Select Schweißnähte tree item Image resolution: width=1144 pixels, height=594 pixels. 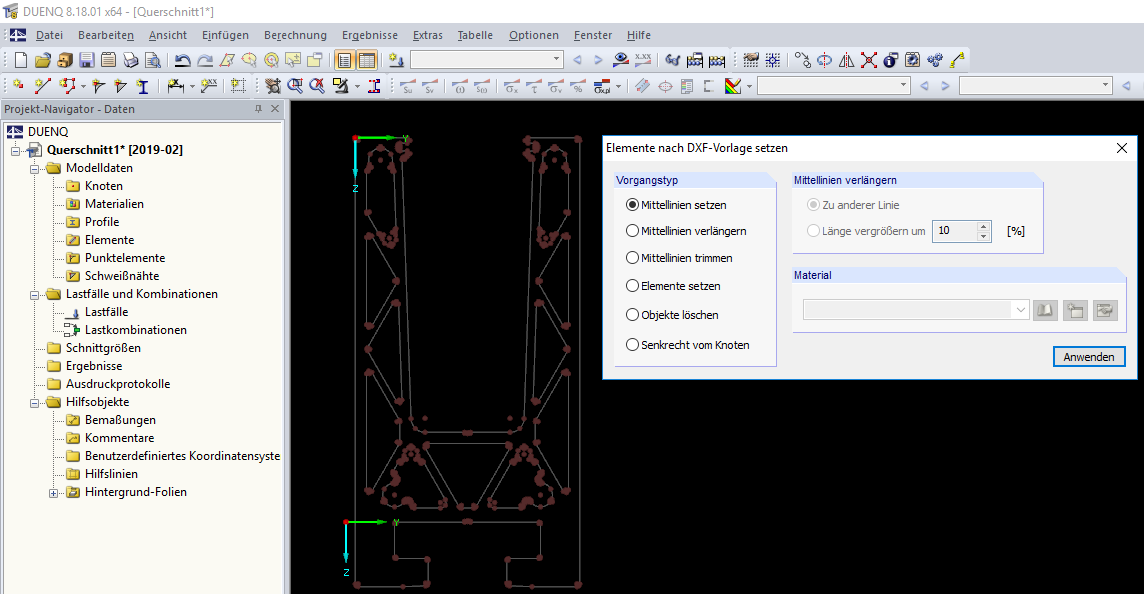coord(122,276)
